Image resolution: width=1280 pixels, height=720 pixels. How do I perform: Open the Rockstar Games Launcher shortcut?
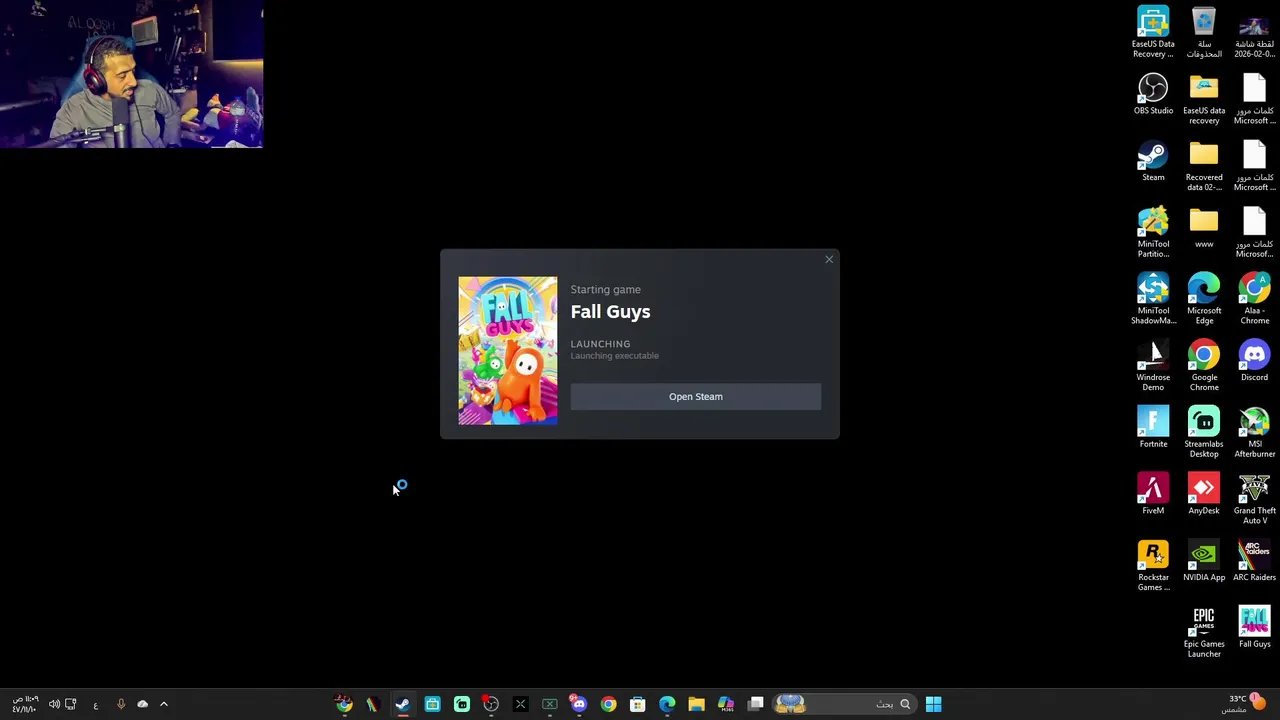[x=1153, y=566]
